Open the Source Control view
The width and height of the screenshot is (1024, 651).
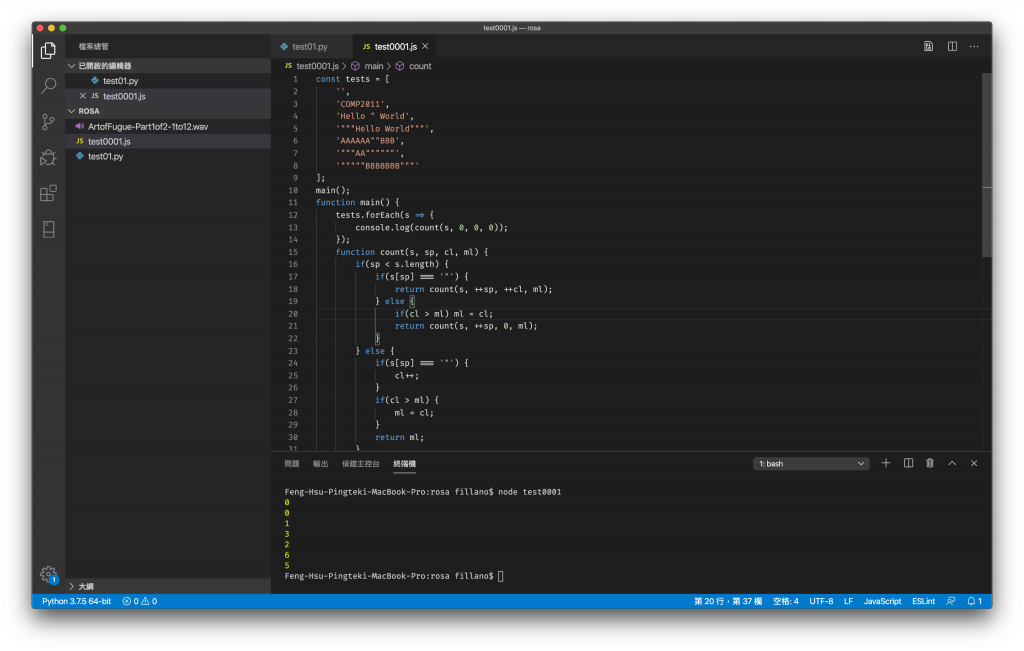pyautogui.click(x=48, y=122)
